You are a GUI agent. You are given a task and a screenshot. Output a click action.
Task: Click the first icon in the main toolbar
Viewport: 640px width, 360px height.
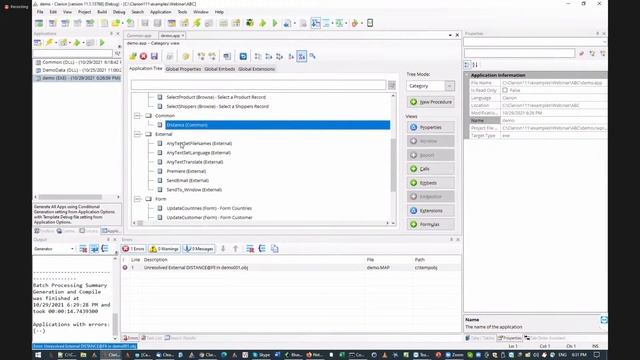(39, 23)
